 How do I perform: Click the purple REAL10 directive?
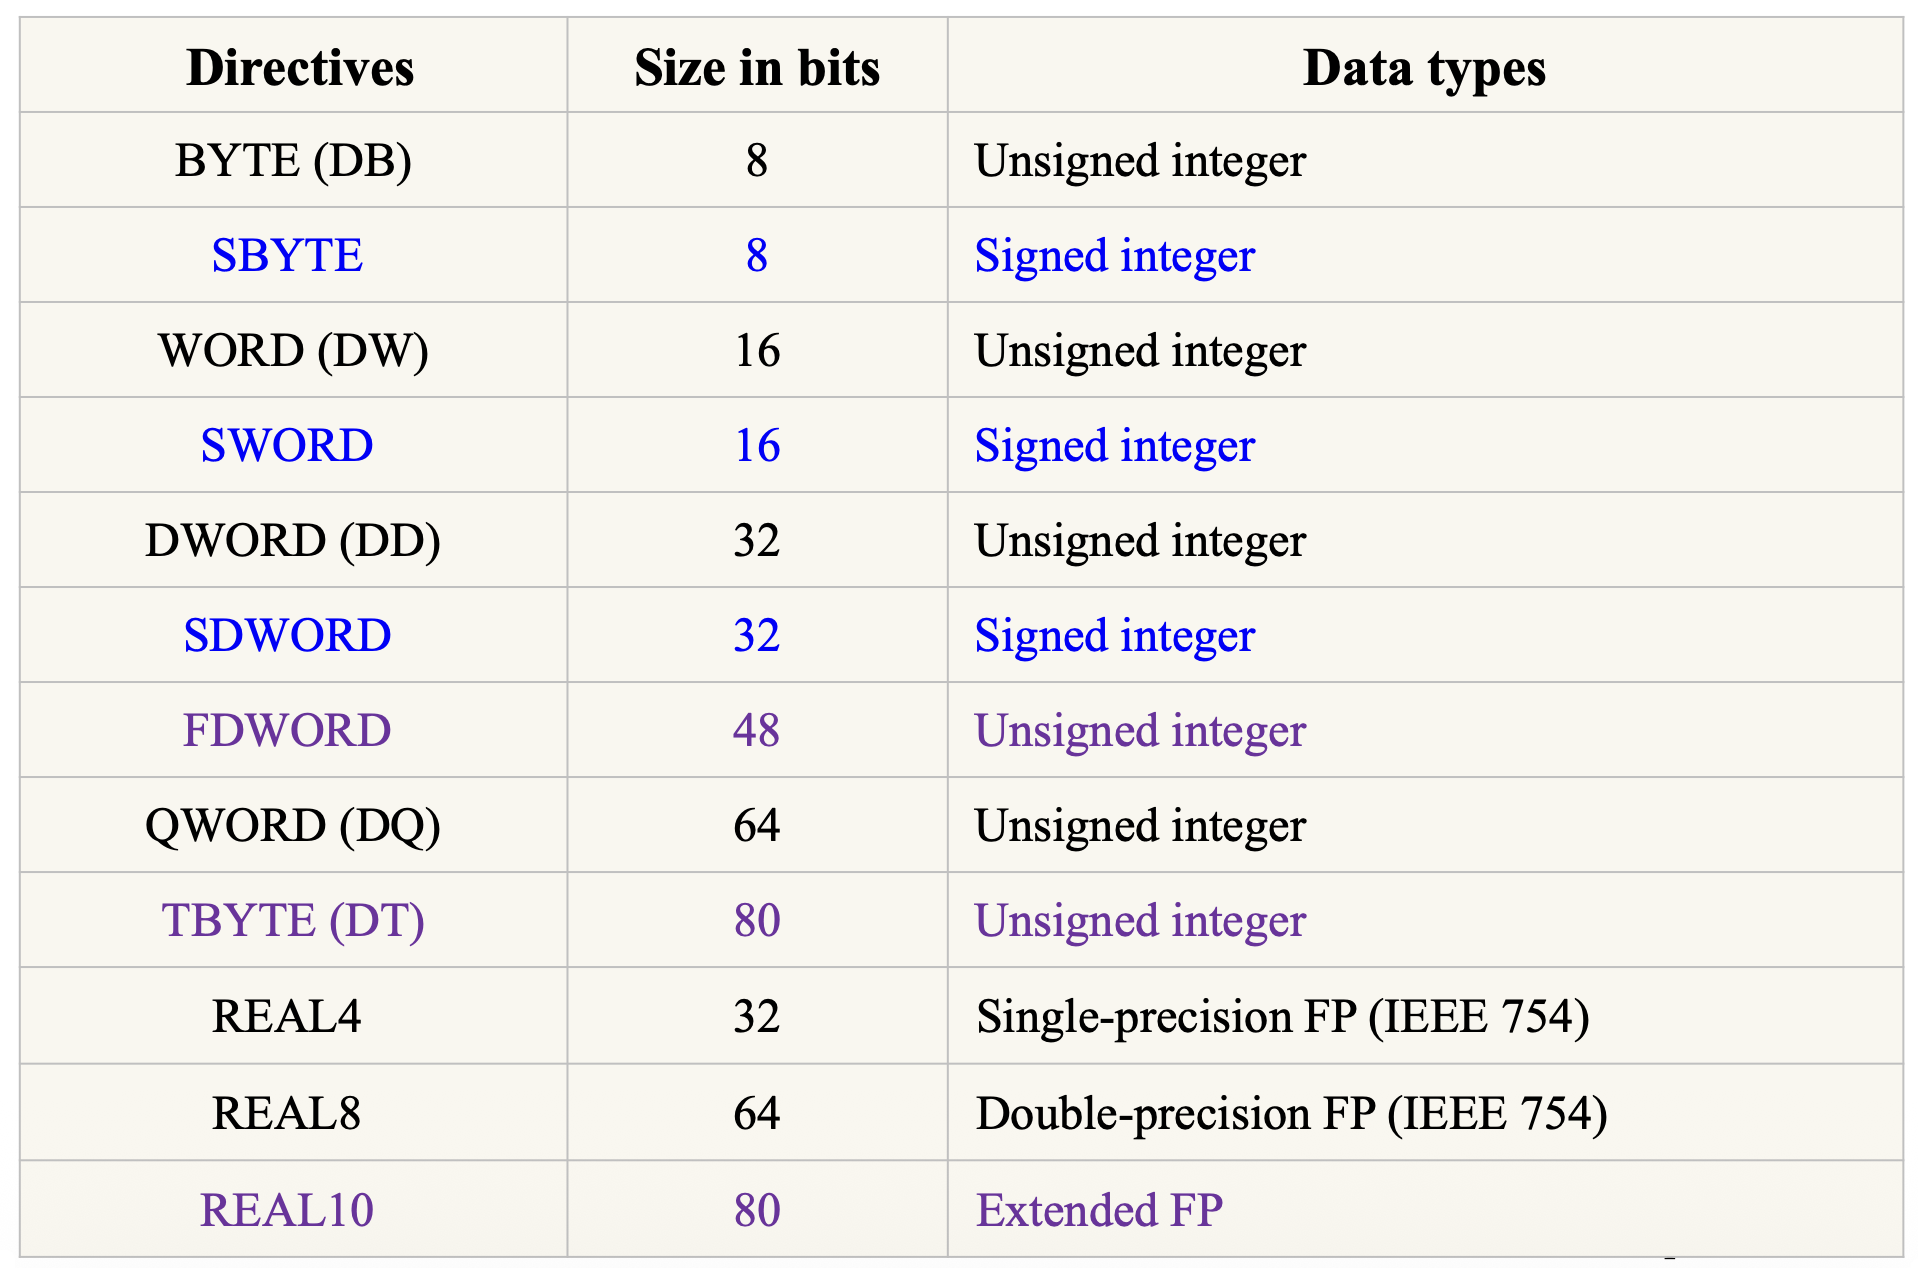point(287,1210)
